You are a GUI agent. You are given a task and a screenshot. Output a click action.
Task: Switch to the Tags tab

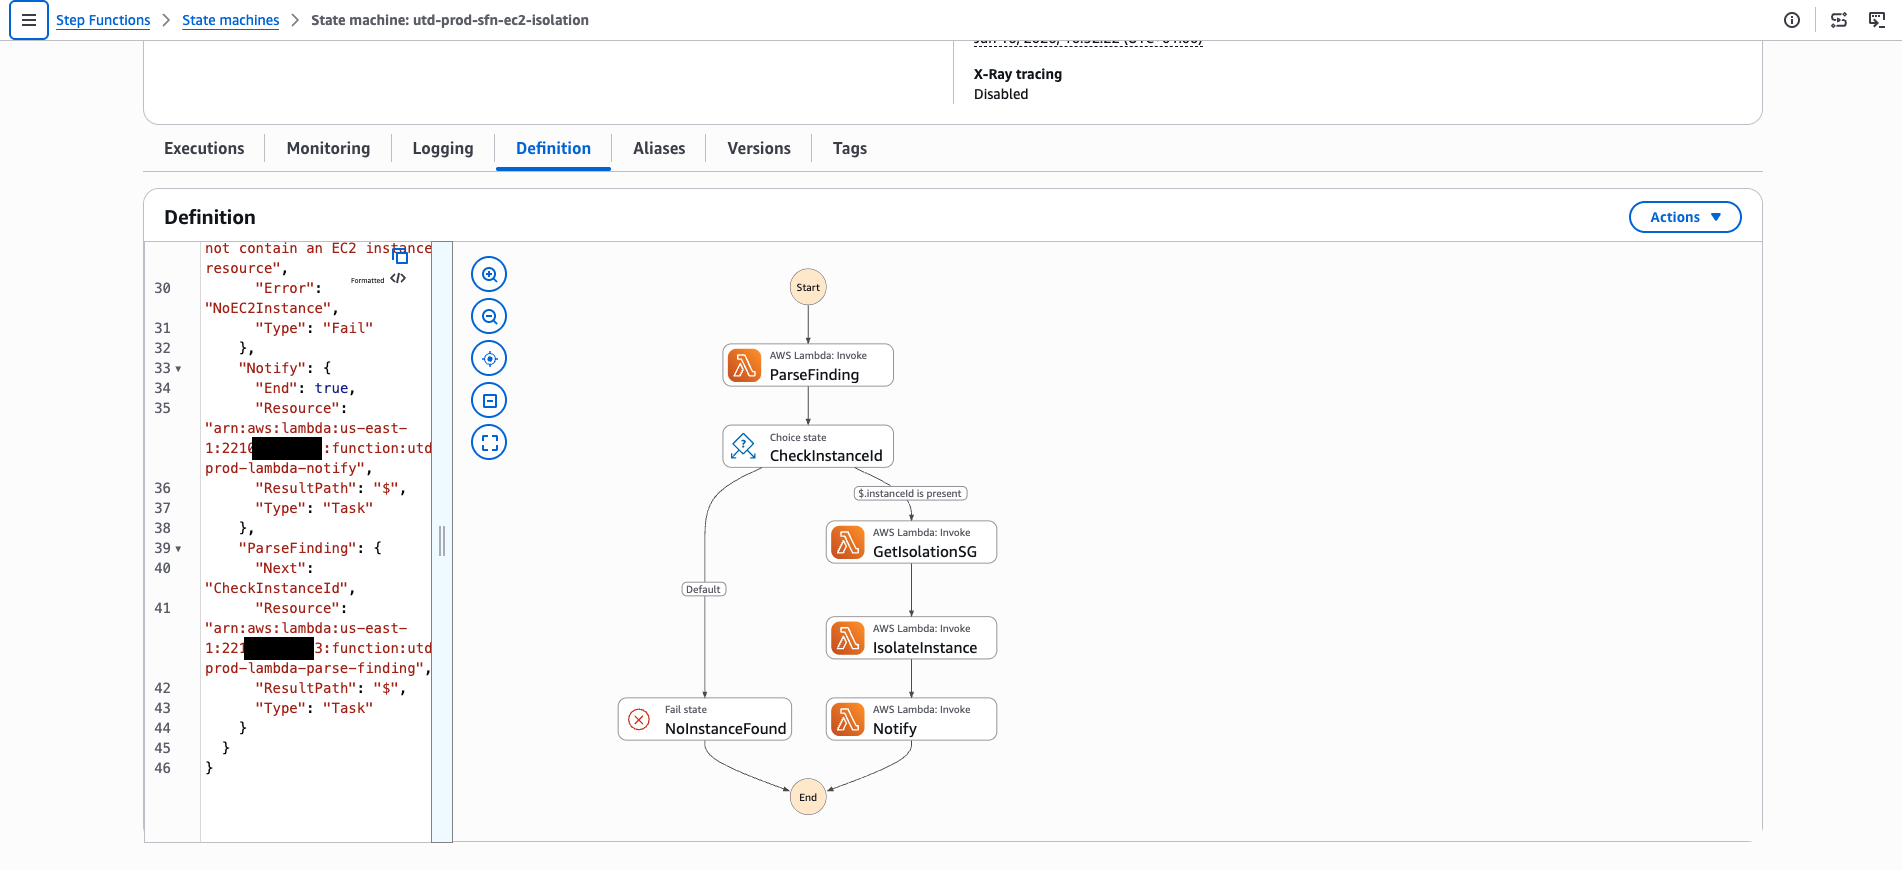point(850,148)
